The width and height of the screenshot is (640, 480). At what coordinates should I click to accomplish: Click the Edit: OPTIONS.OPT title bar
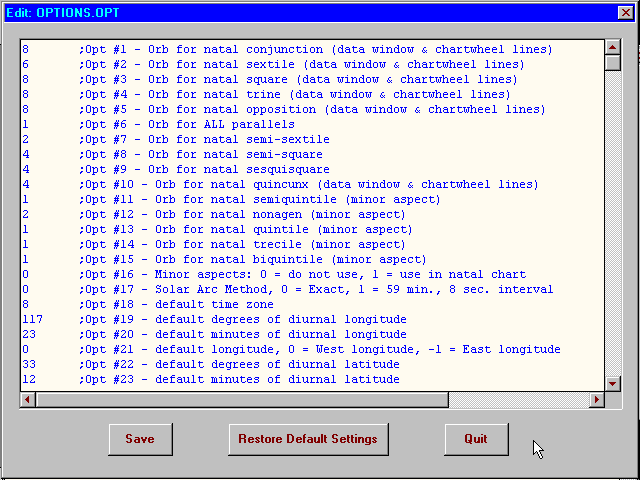click(x=300, y=11)
